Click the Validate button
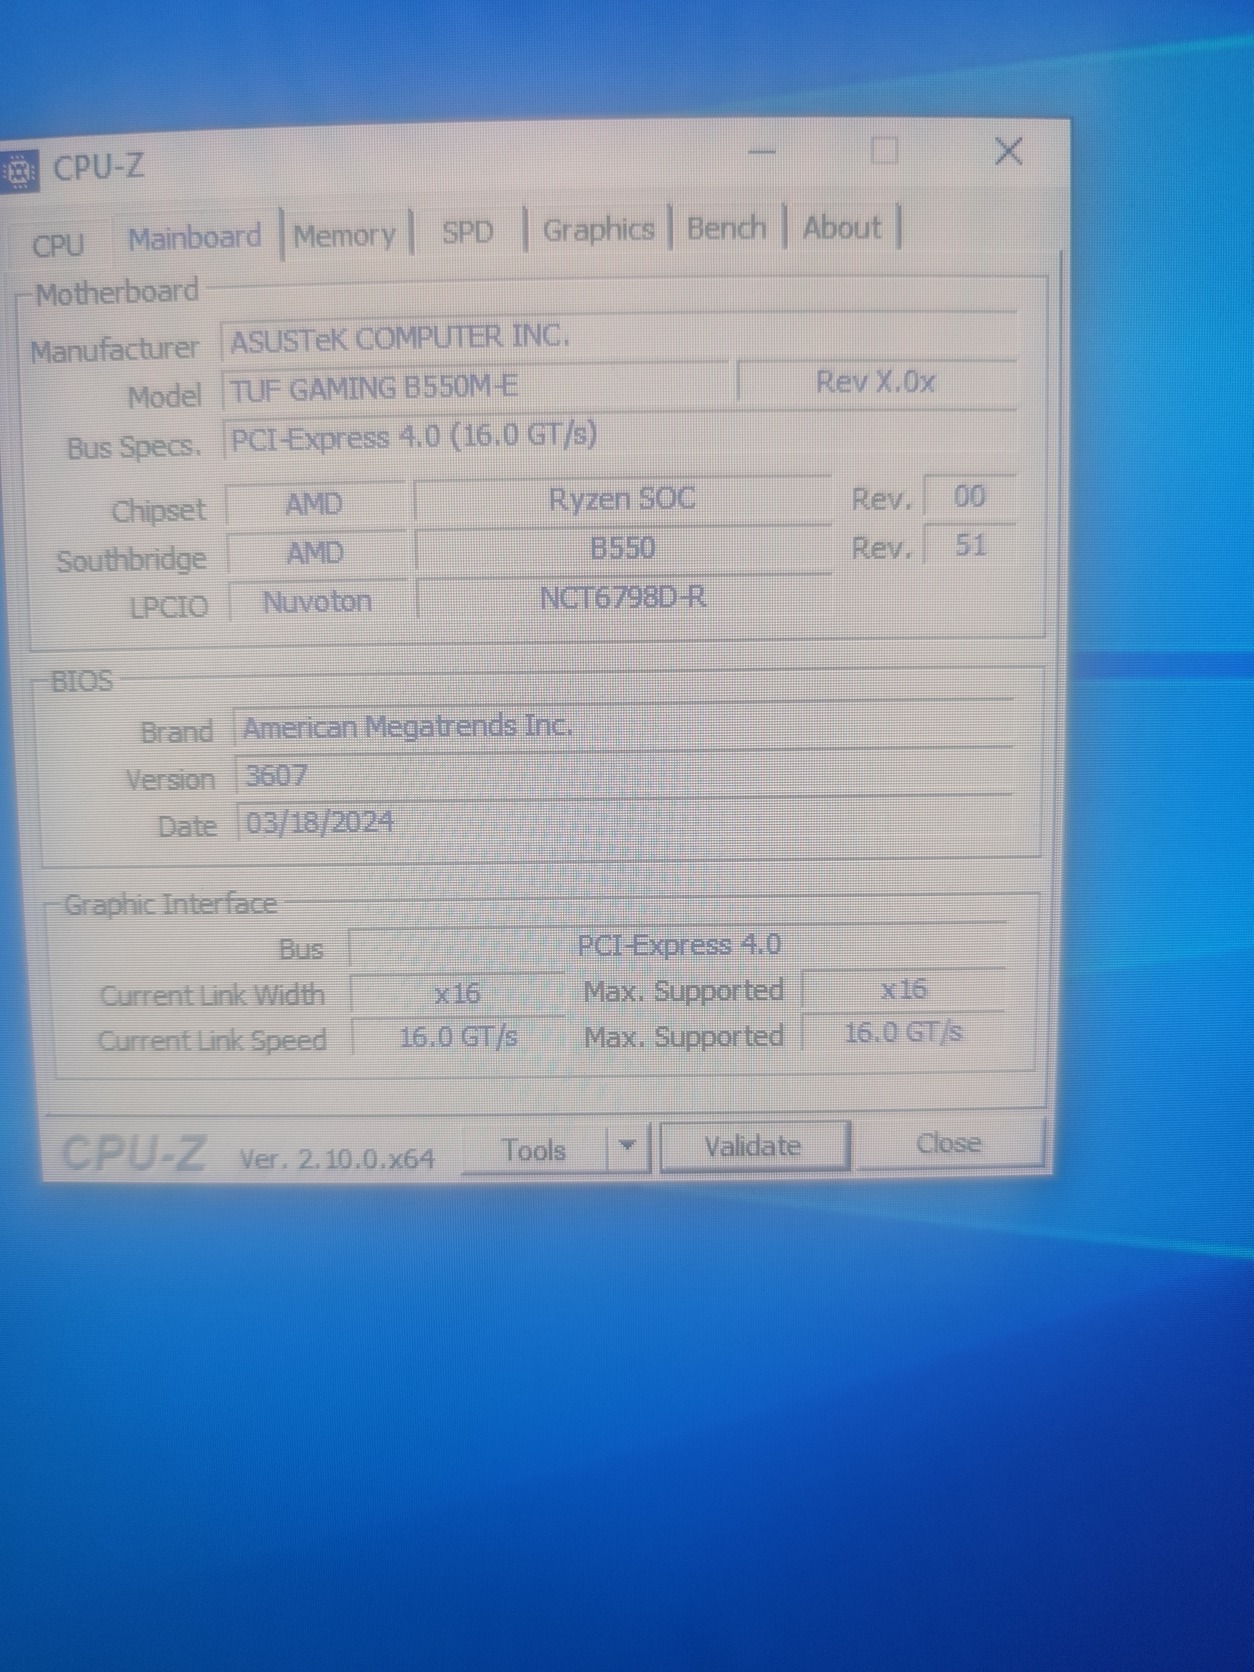Screen dimensions: 1254x1672 pyautogui.click(x=753, y=1146)
